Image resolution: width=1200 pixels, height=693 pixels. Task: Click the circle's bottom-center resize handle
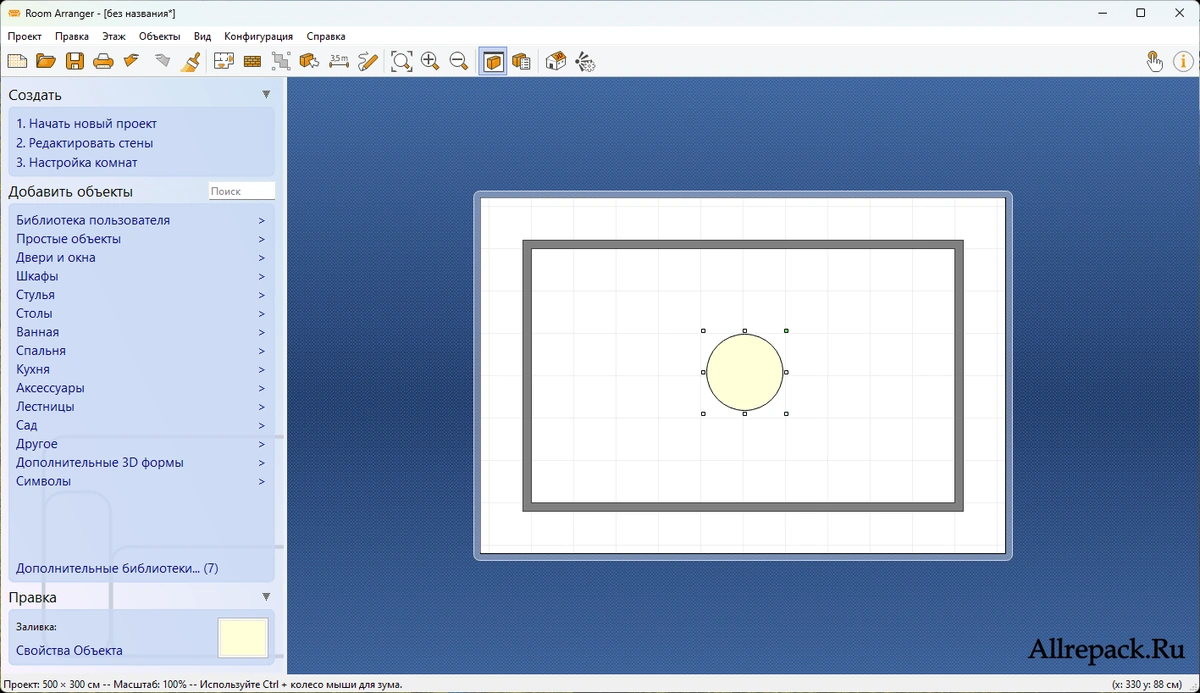tap(744, 413)
